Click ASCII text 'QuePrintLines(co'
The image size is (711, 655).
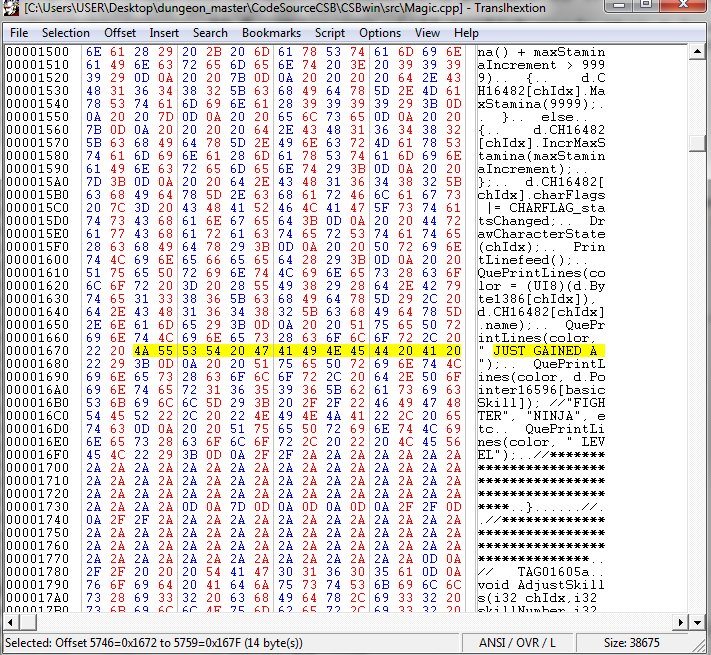[541, 273]
